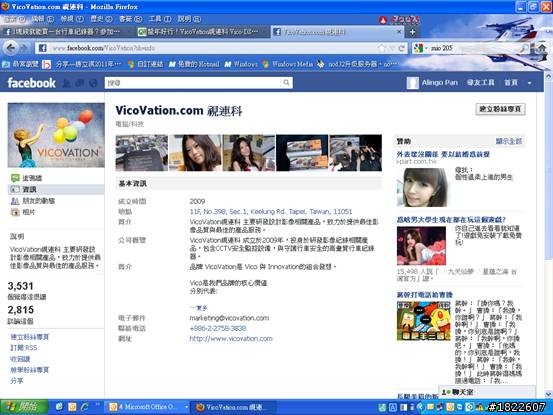Click the new tab plus button
This screenshot has height=415, width=553.
(412, 32)
